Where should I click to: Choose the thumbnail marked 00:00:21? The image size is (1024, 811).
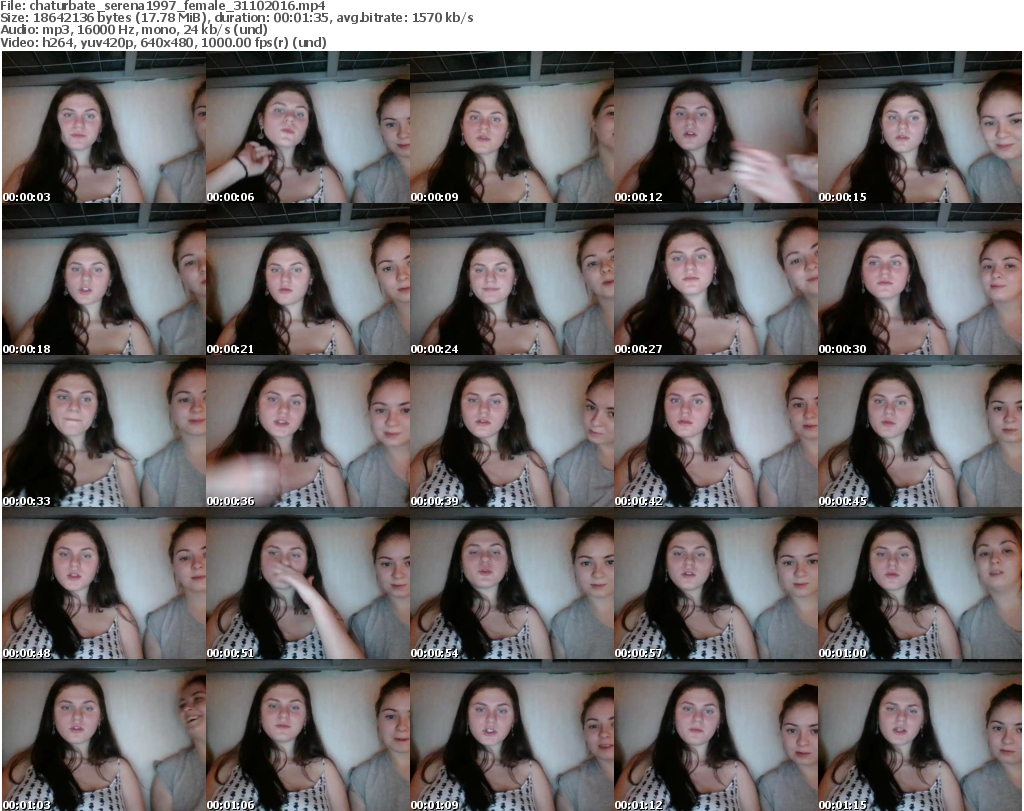[x=308, y=279]
